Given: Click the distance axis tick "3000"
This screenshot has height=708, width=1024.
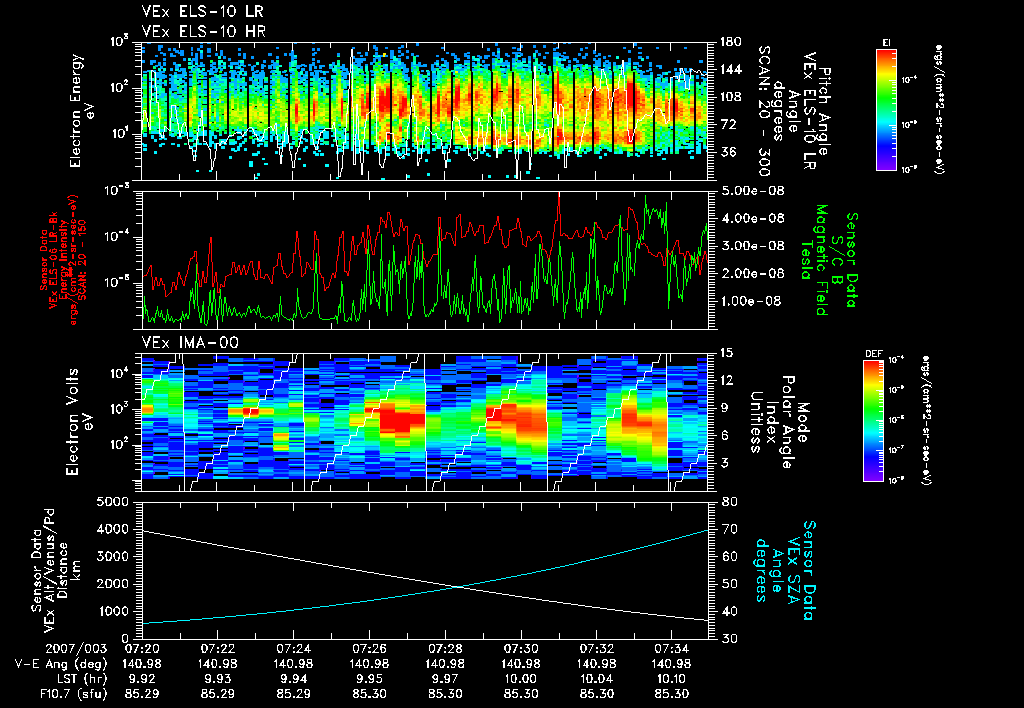Looking at the screenshot, I should point(112,556).
